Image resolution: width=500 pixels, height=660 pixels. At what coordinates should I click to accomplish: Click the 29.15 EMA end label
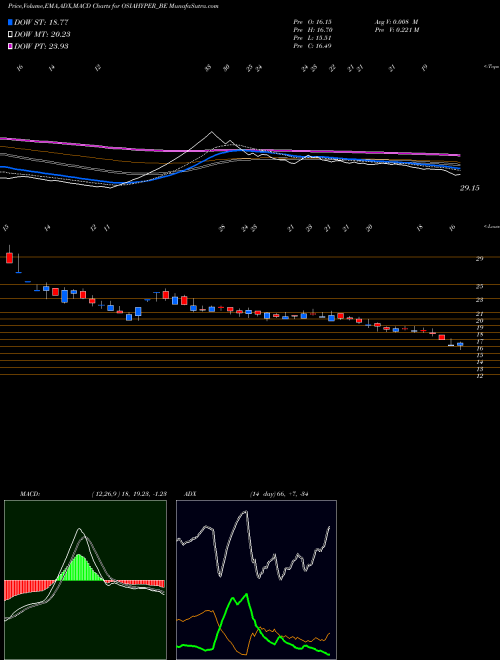[x=469, y=188]
